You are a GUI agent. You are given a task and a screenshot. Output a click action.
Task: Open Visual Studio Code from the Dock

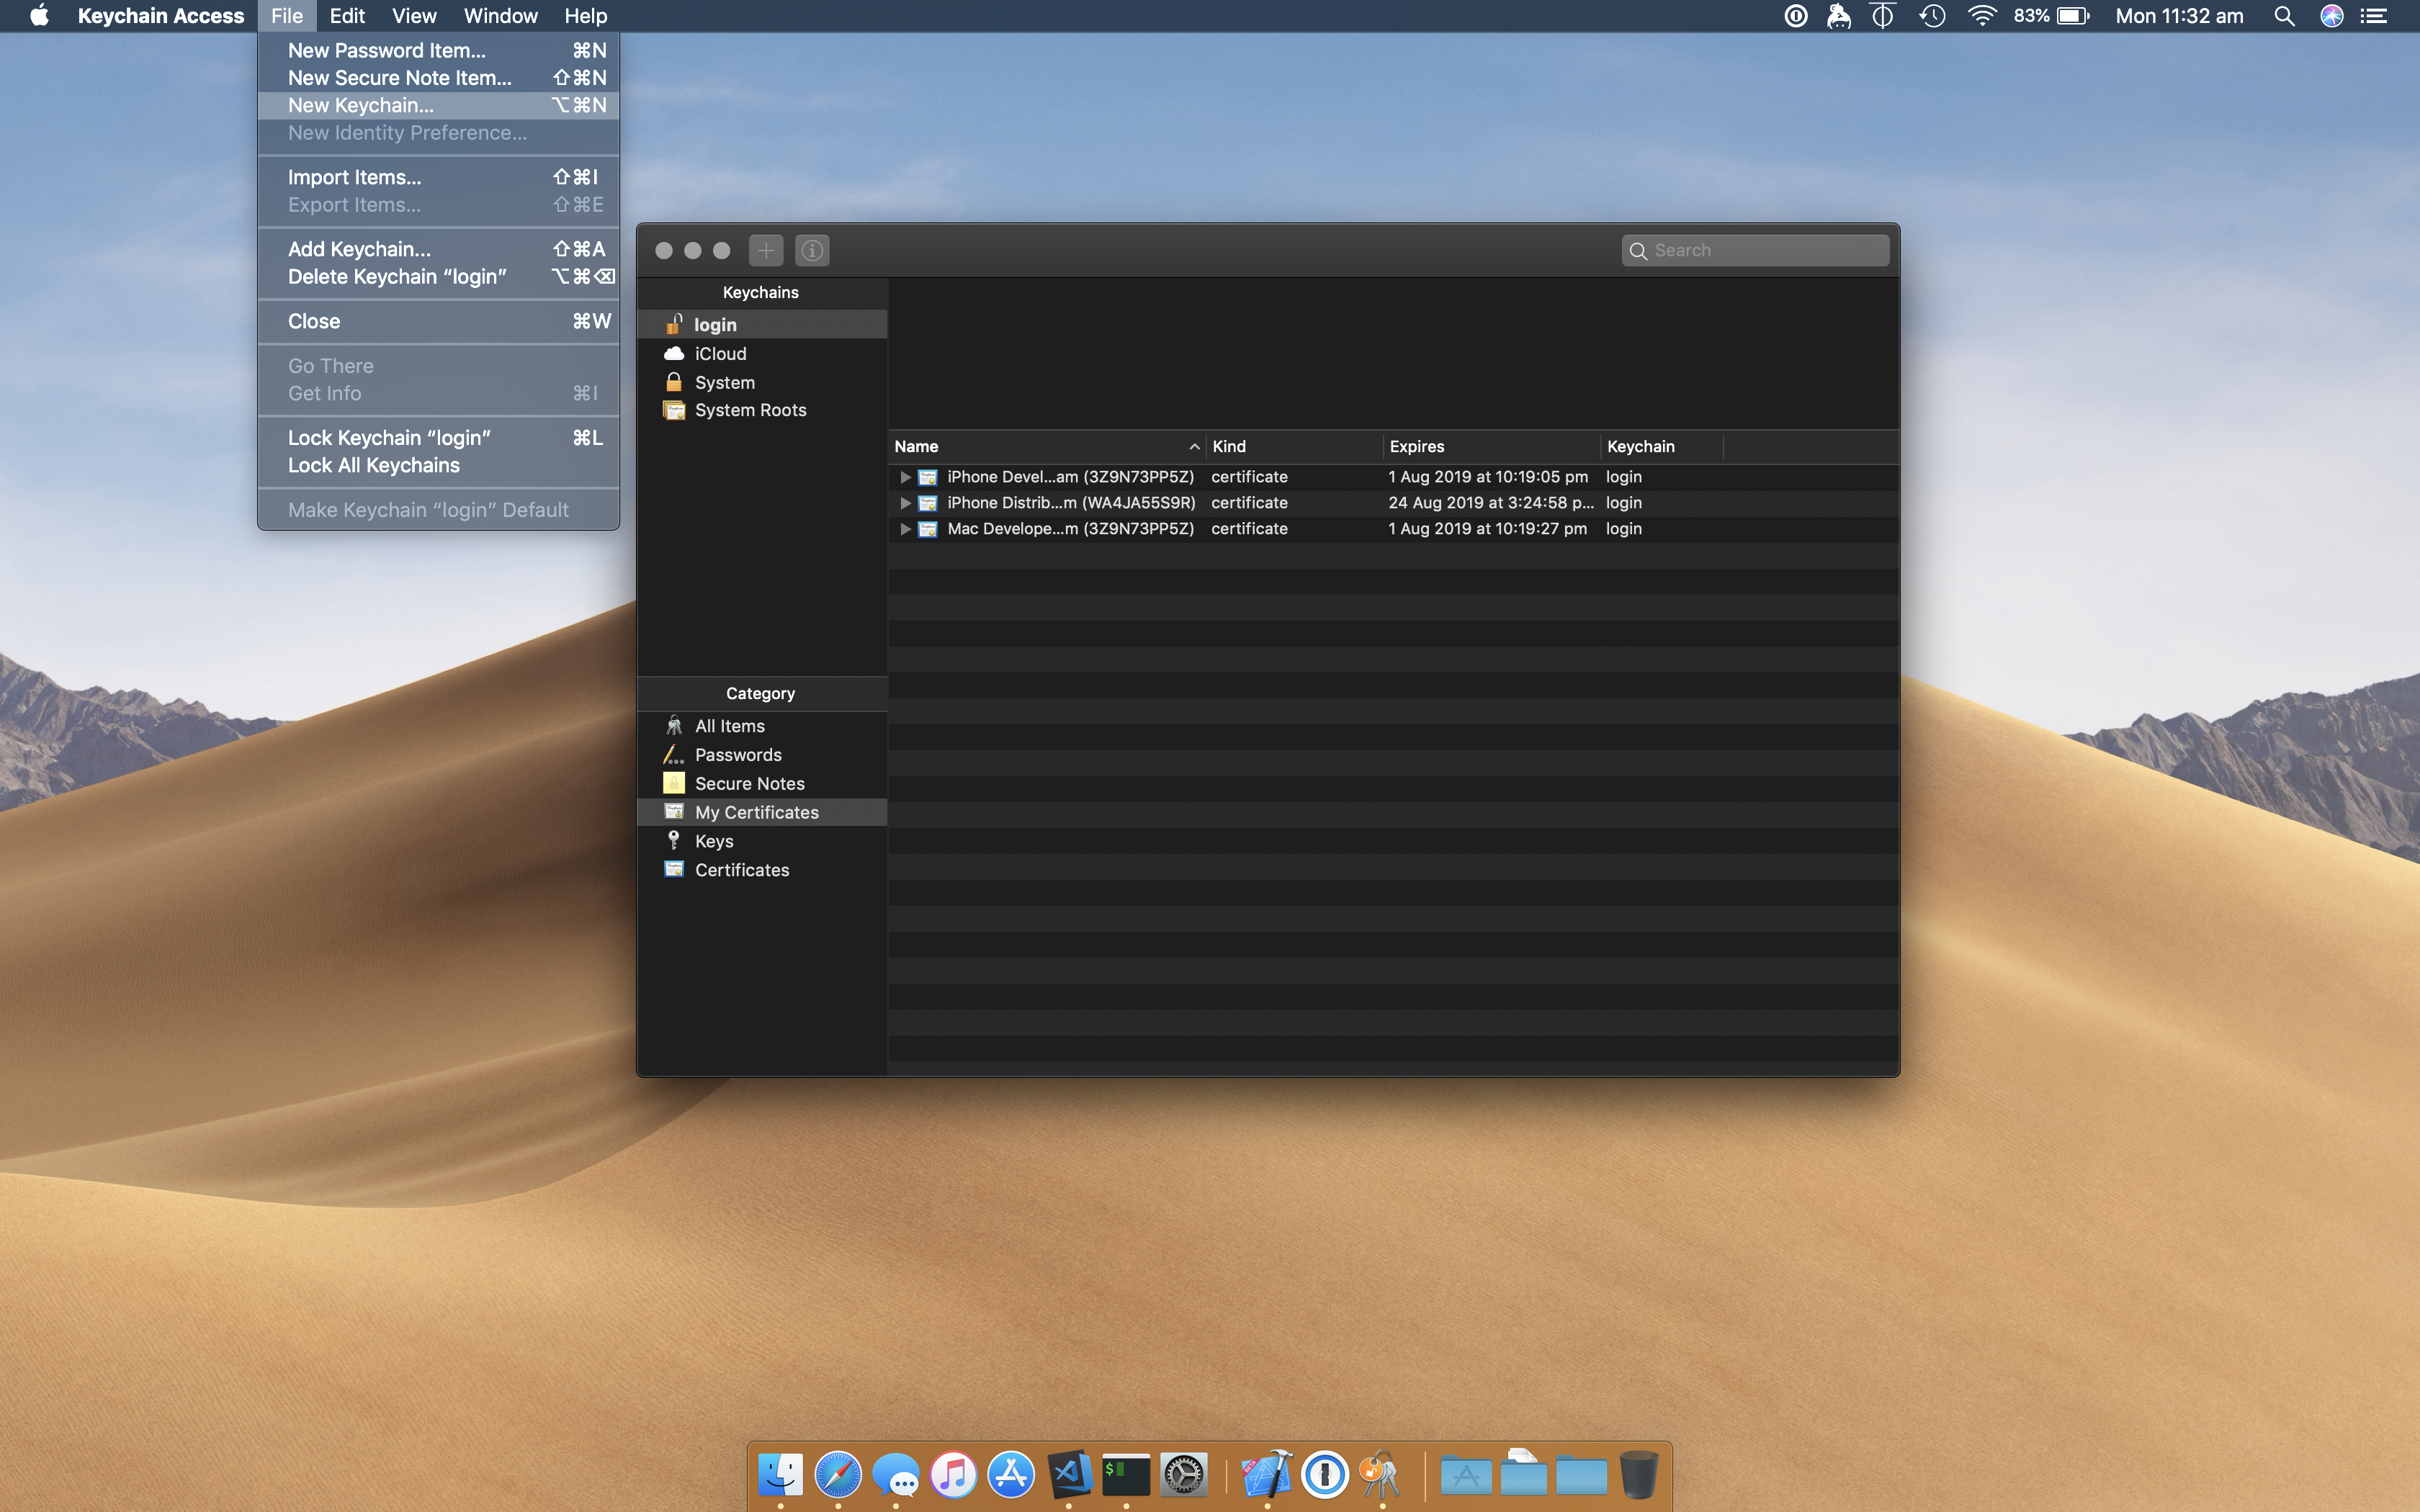(x=1069, y=1474)
